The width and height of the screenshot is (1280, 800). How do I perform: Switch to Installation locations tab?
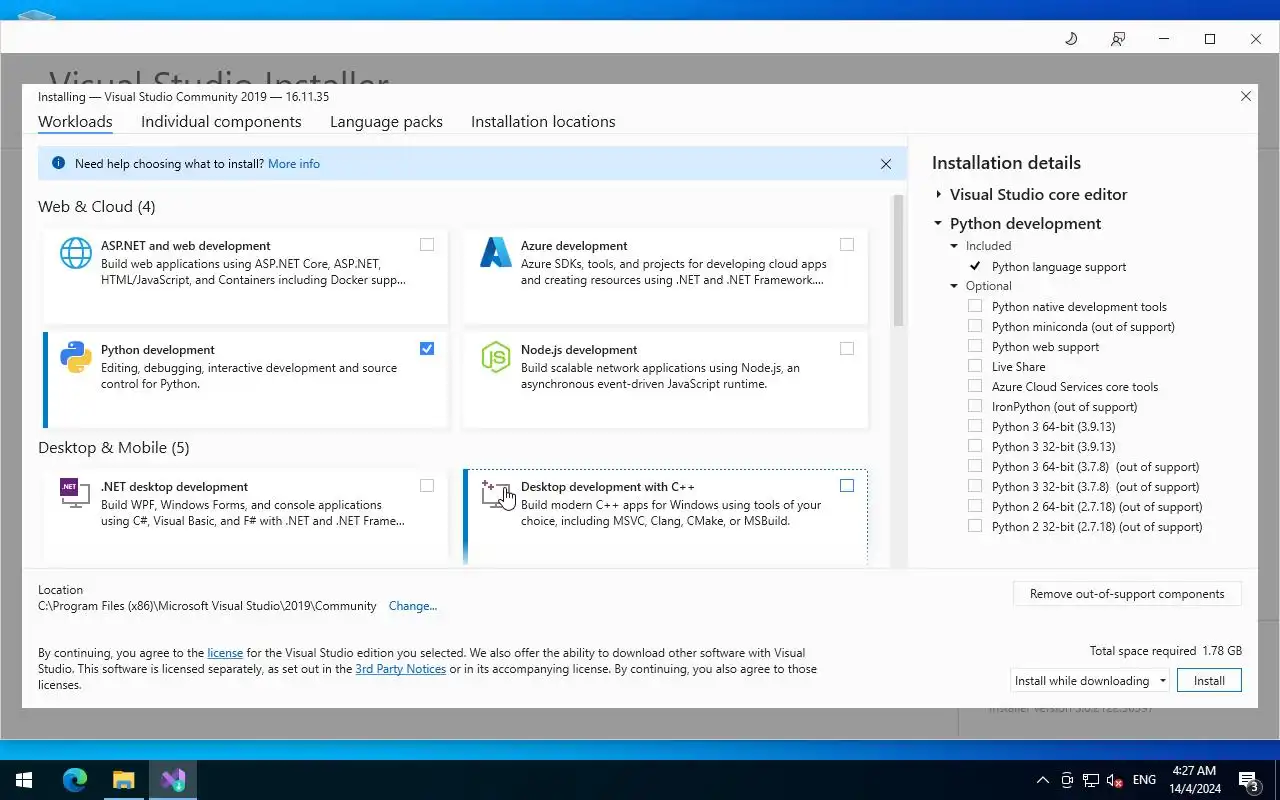(543, 122)
